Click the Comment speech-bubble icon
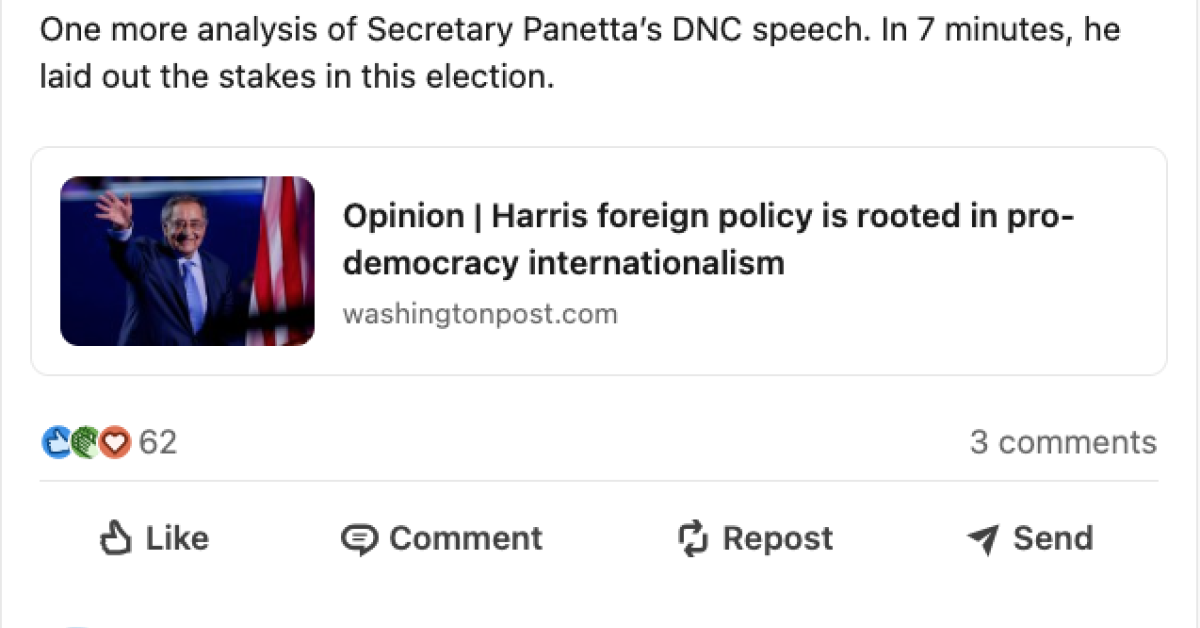 tap(359, 537)
